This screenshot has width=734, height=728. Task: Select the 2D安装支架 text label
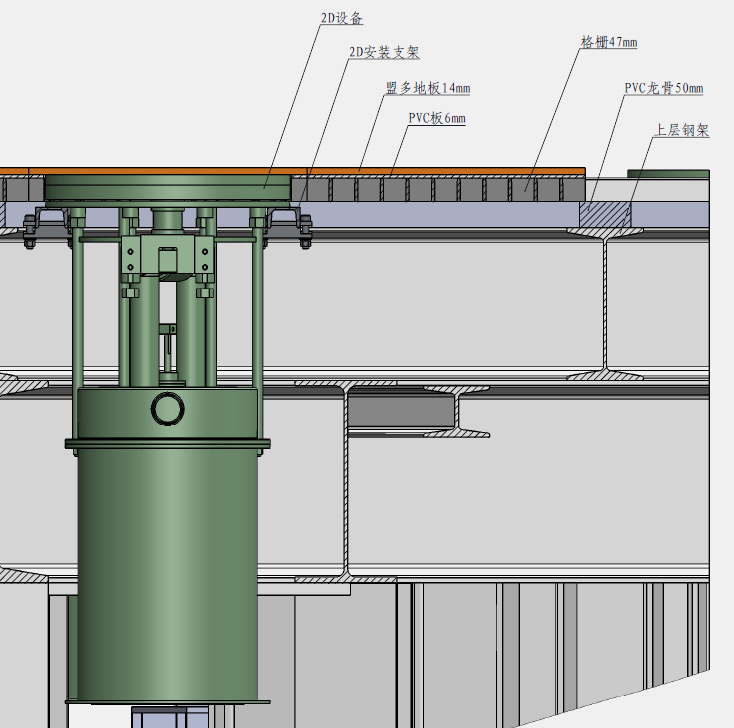pyautogui.click(x=383, y=52)
